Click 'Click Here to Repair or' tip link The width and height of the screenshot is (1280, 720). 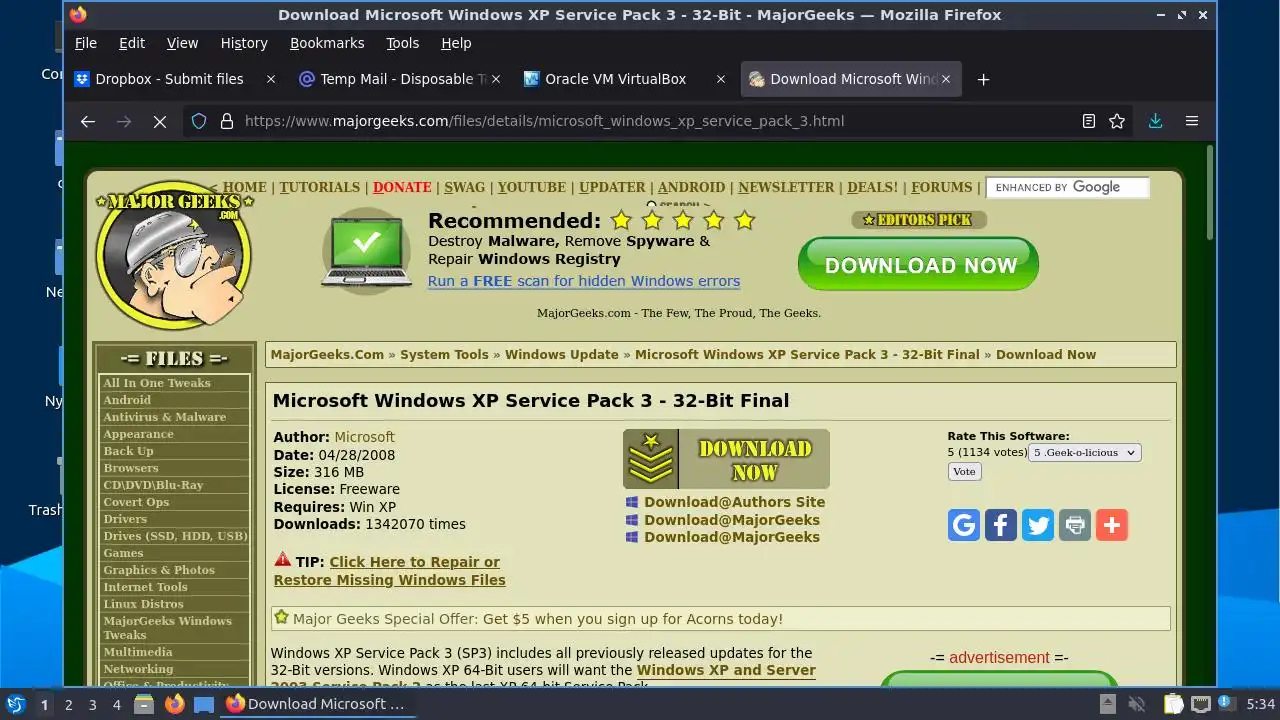(x=414, y=562)
